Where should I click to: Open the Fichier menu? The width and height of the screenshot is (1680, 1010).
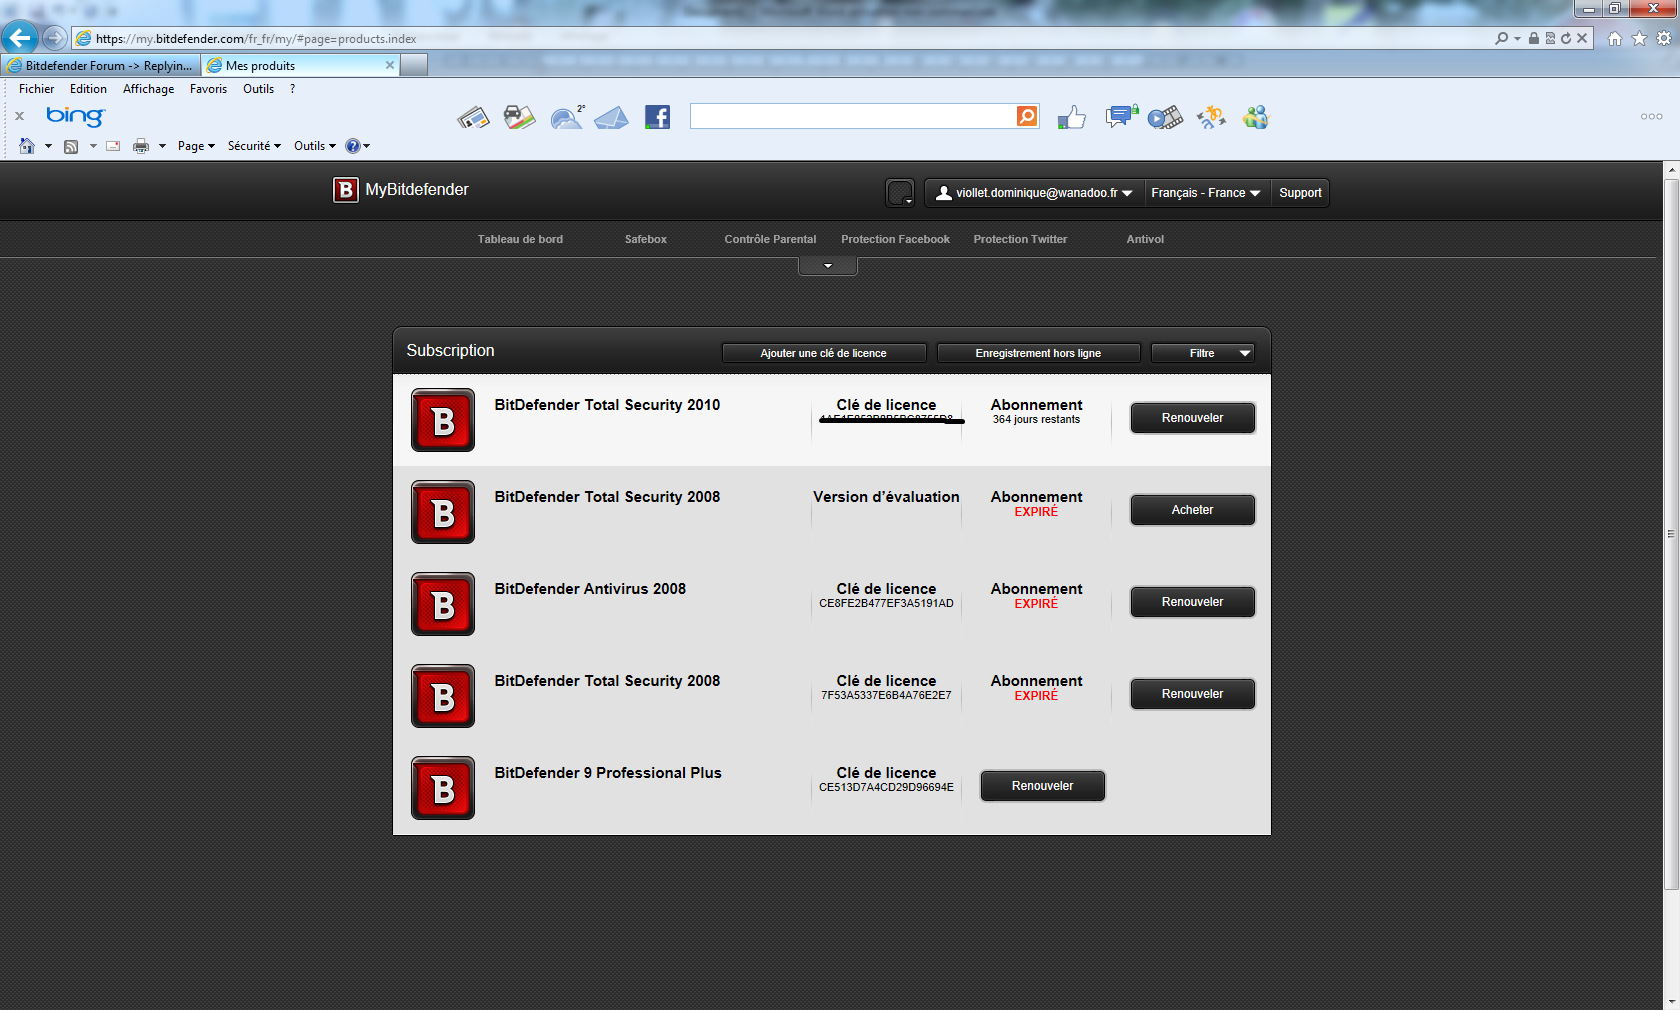37,89
